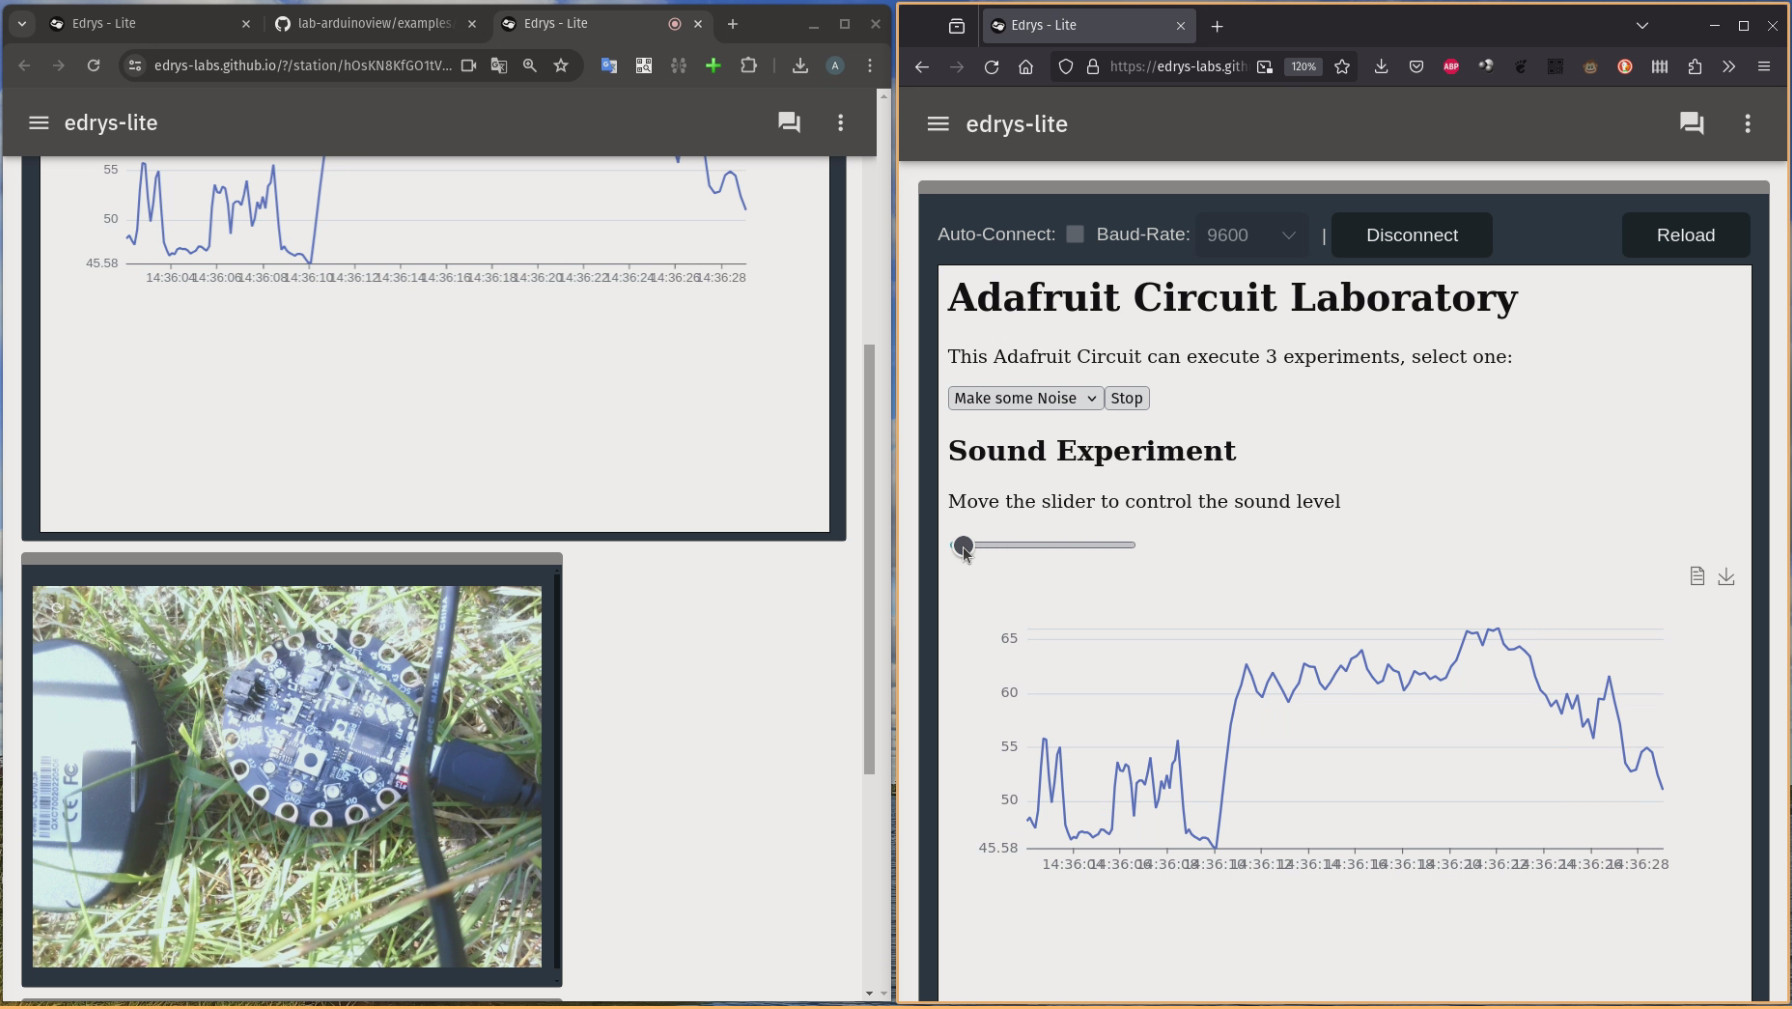The image size is (1792, 1009).
Task: Download the chart using the save image icon
Action: [x=1726, y=577]
